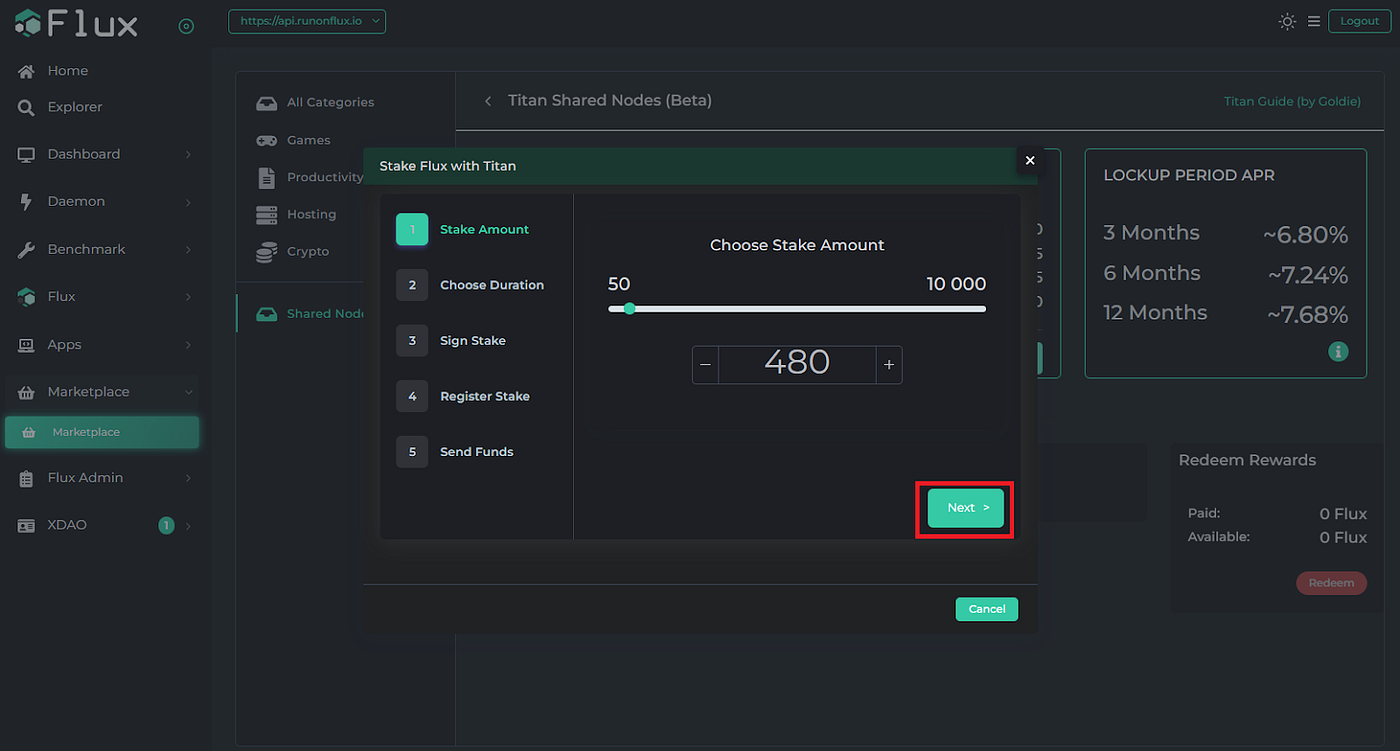1400x751 pixels.
Task: Select the Crypto category
Action: tap(308, 251)
